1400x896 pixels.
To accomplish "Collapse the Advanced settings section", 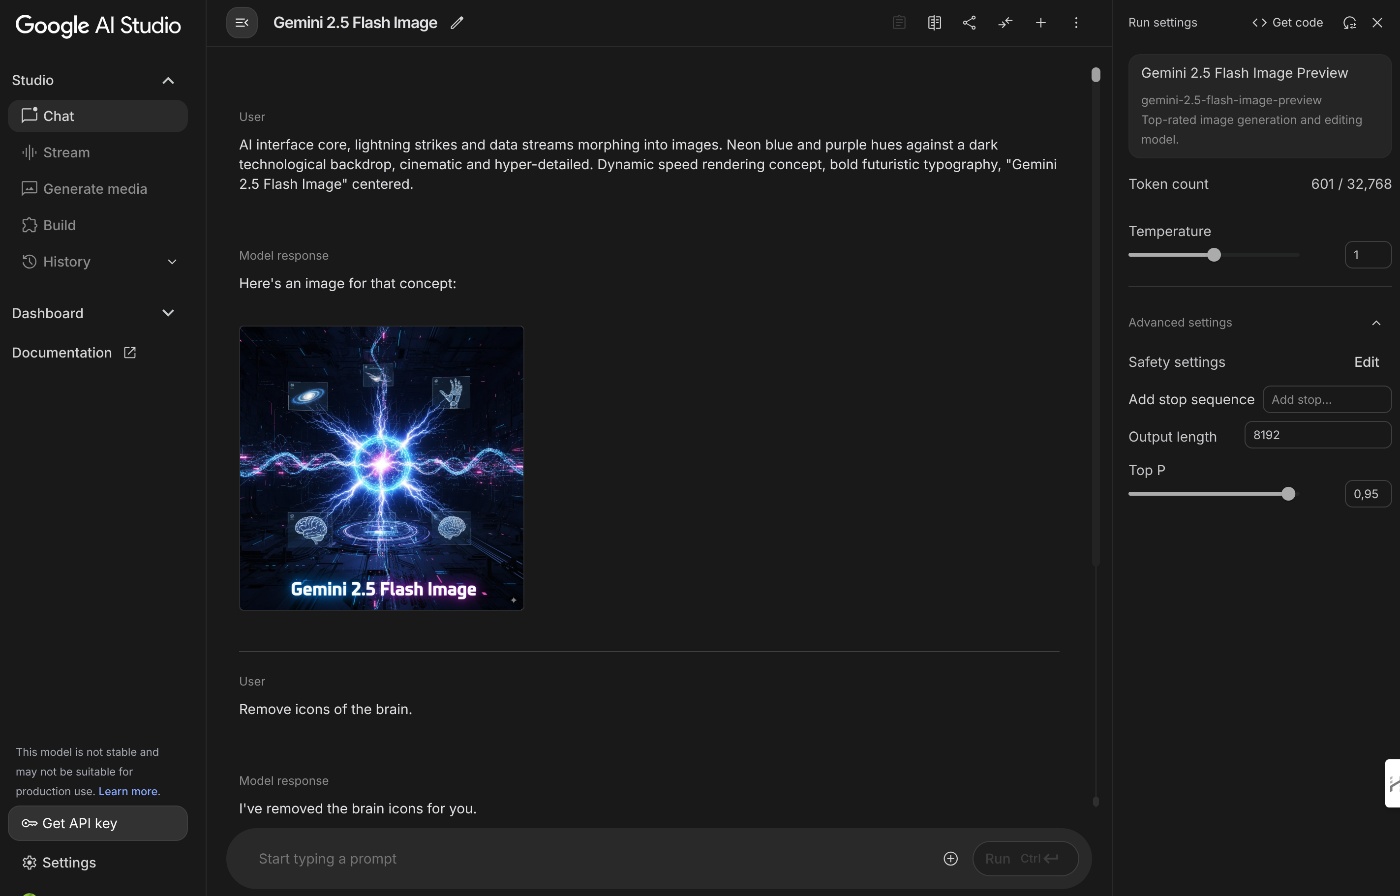I will 1376,323.
